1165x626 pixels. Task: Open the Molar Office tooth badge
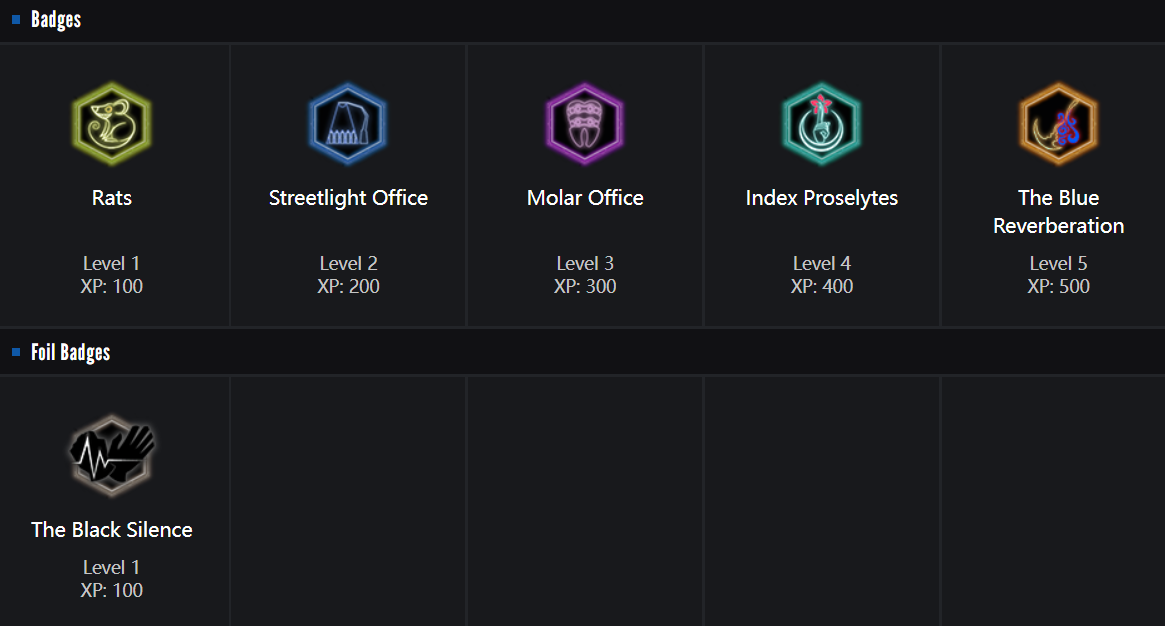tap(585, 124)
